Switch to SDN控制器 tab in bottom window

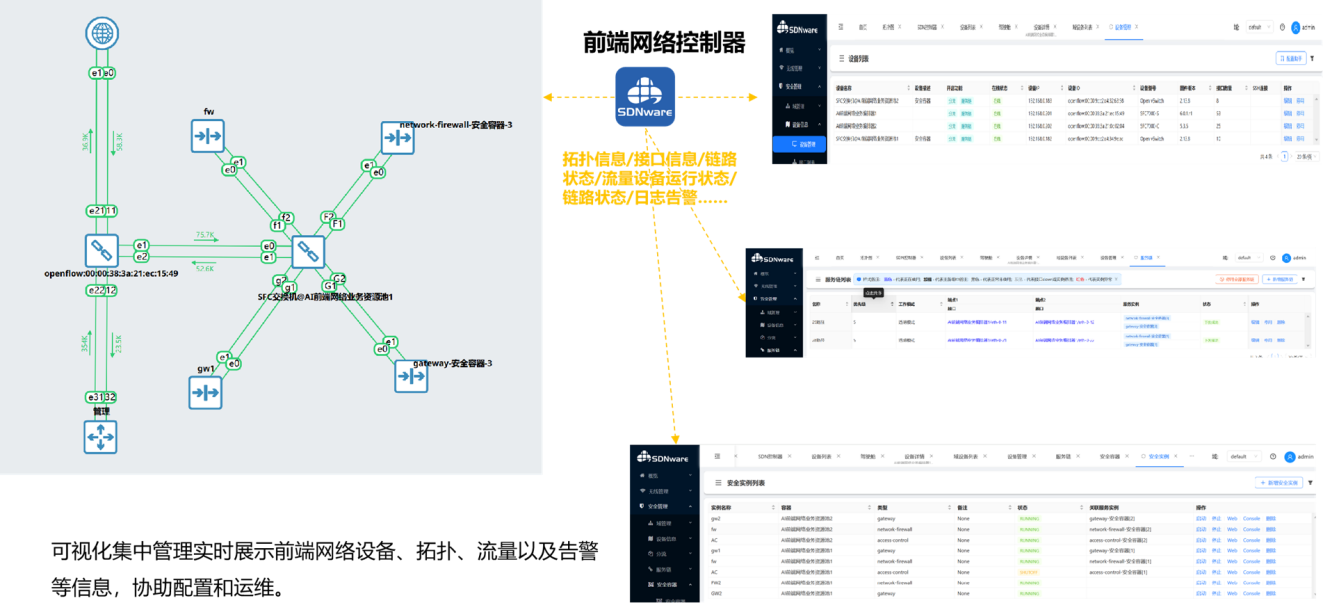[x=770, y=456]
